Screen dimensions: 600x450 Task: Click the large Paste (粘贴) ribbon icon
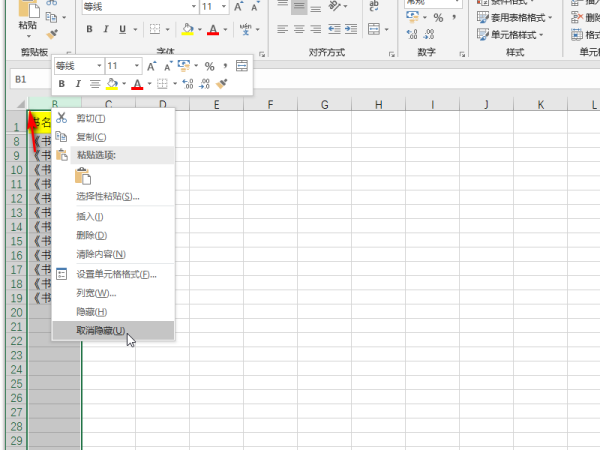click(28, 14)
